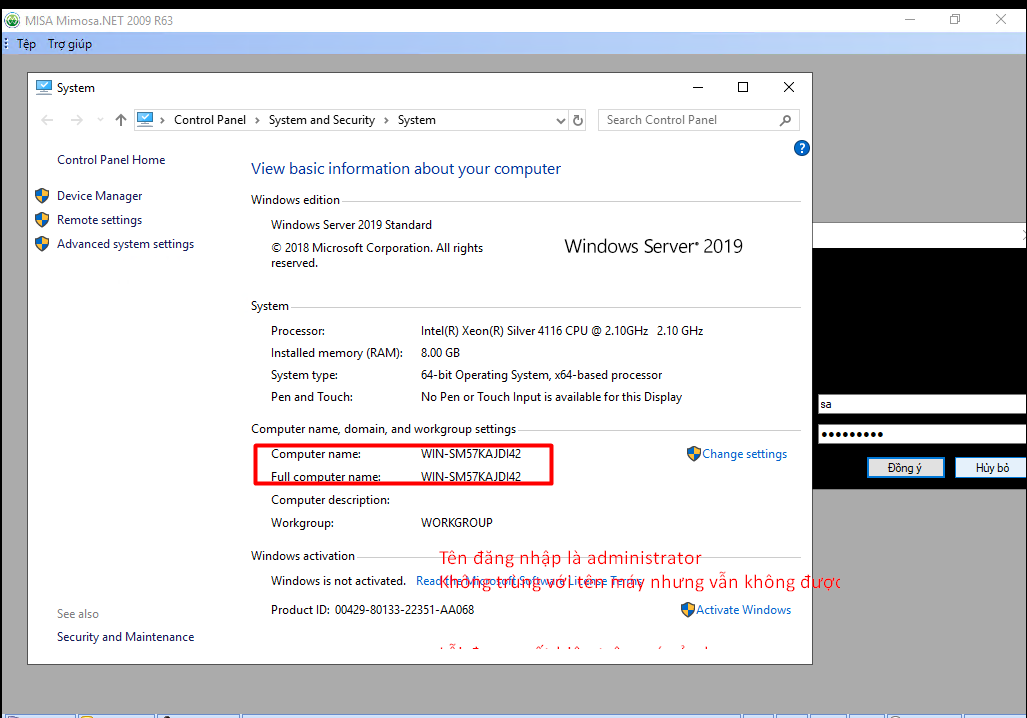Screen dimensions: 1027x718
Task: Click the refresh icon beside address bar
Action: pyautogui.click(x=578, y=120)
